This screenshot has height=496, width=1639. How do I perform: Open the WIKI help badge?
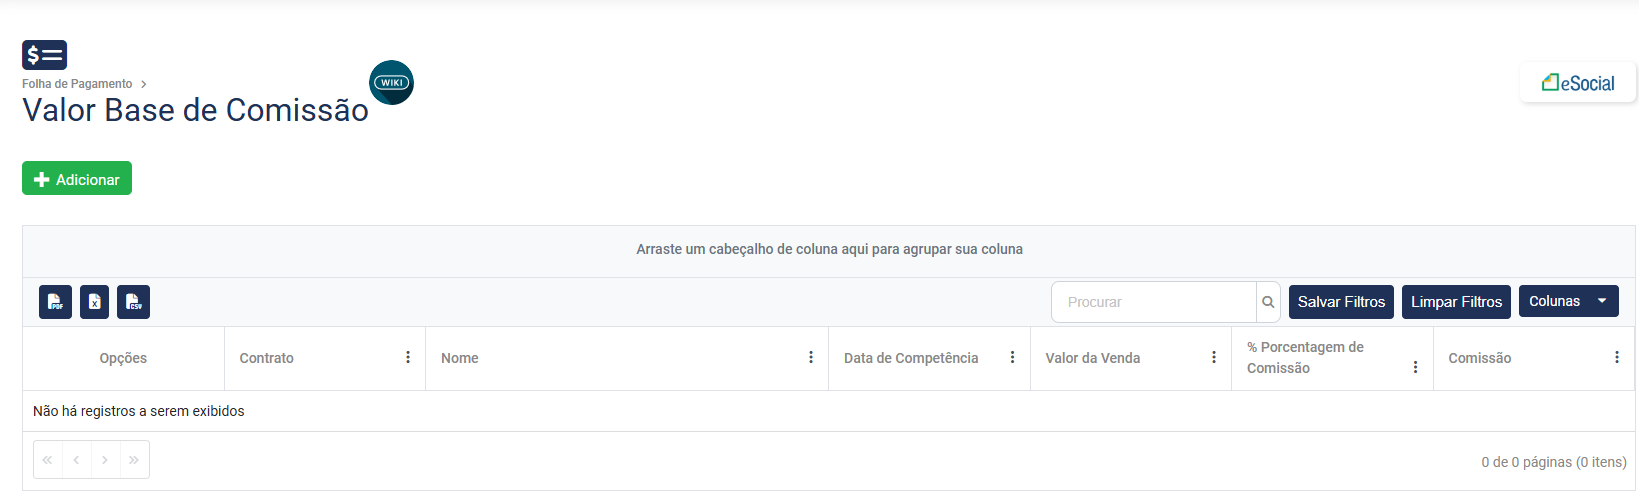coord(391,83)
